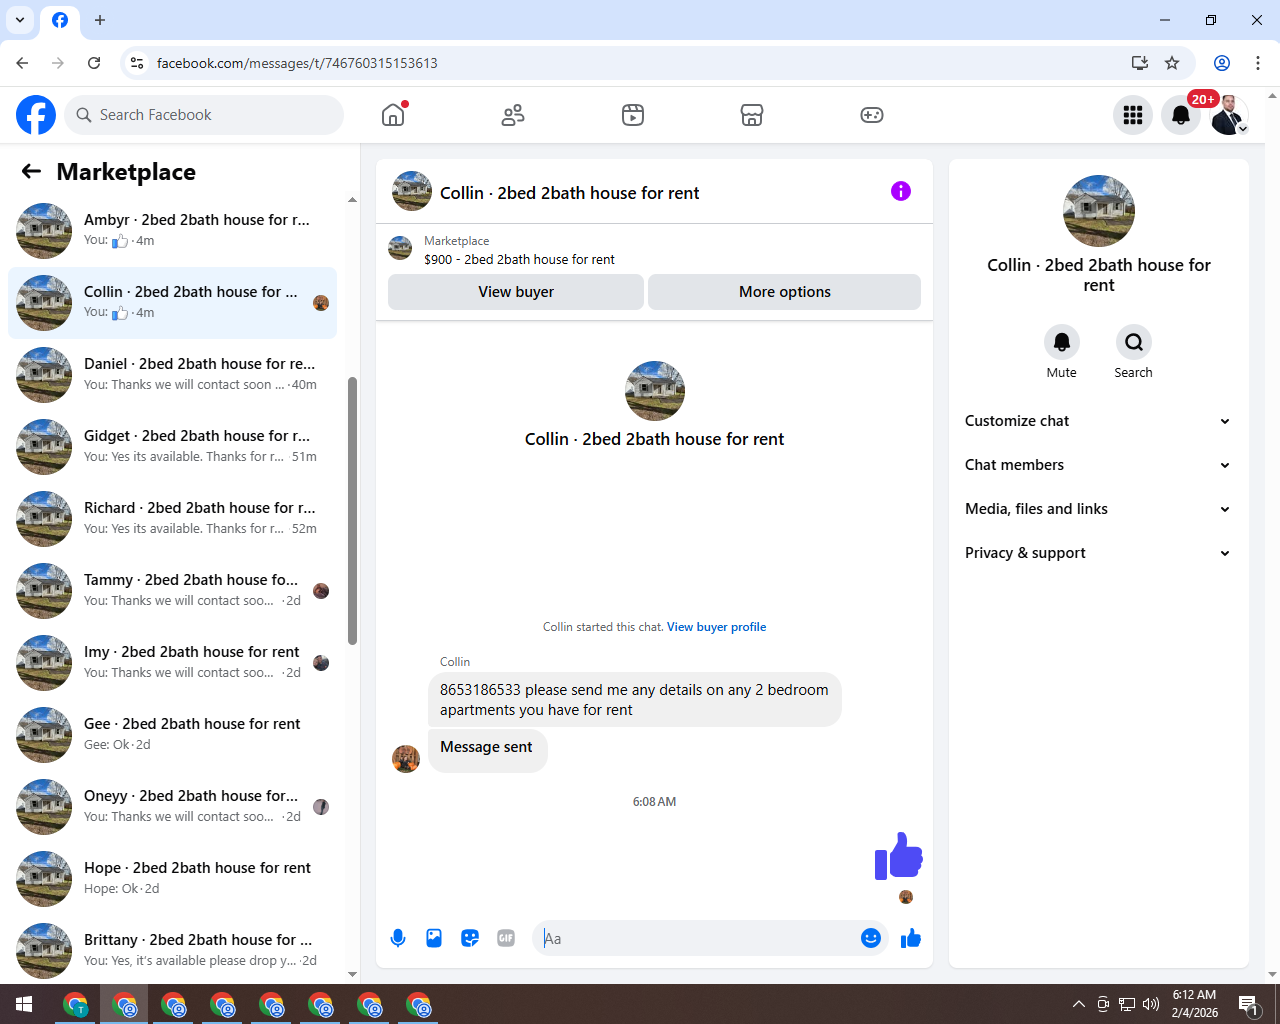Expand Privacy & support section

[1098, 553]
